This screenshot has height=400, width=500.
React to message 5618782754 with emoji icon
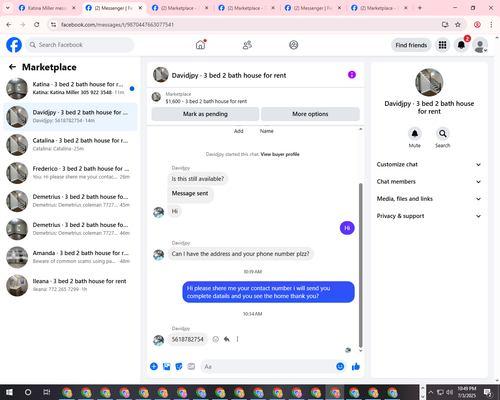point(216,339)
